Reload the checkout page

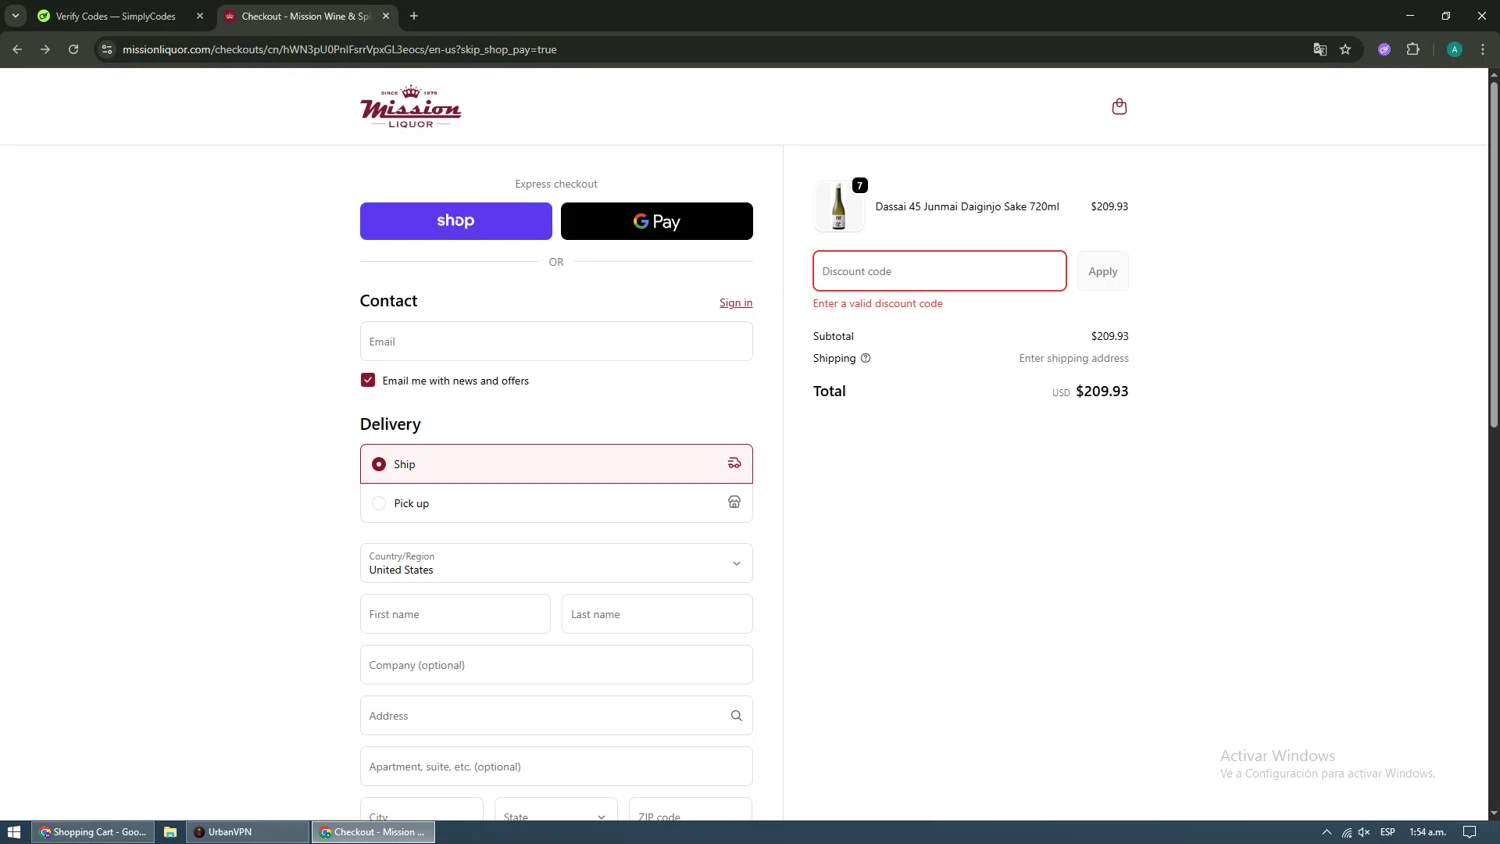[73, 49]
